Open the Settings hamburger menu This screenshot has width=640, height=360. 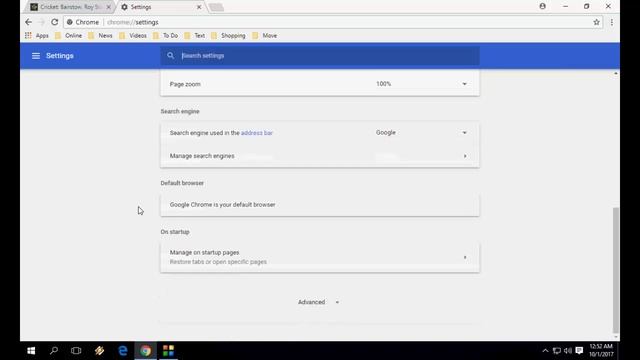(36, 56)
